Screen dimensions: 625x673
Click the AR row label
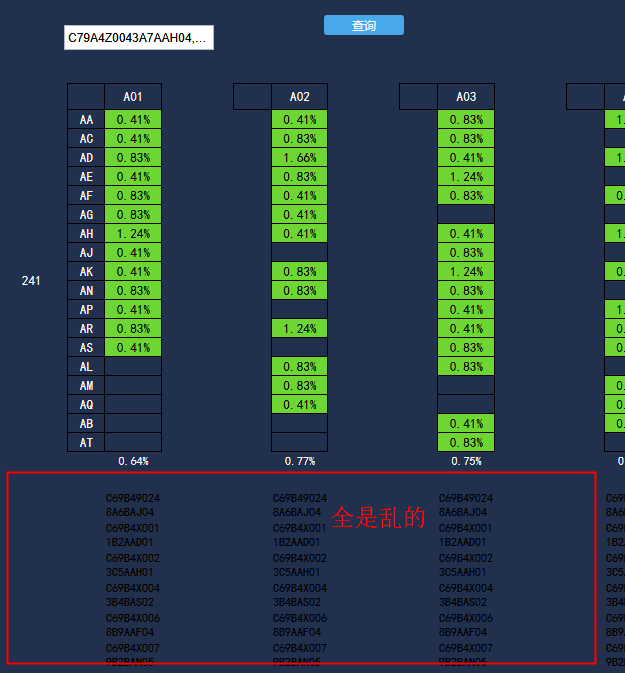(x=86, y=328)
